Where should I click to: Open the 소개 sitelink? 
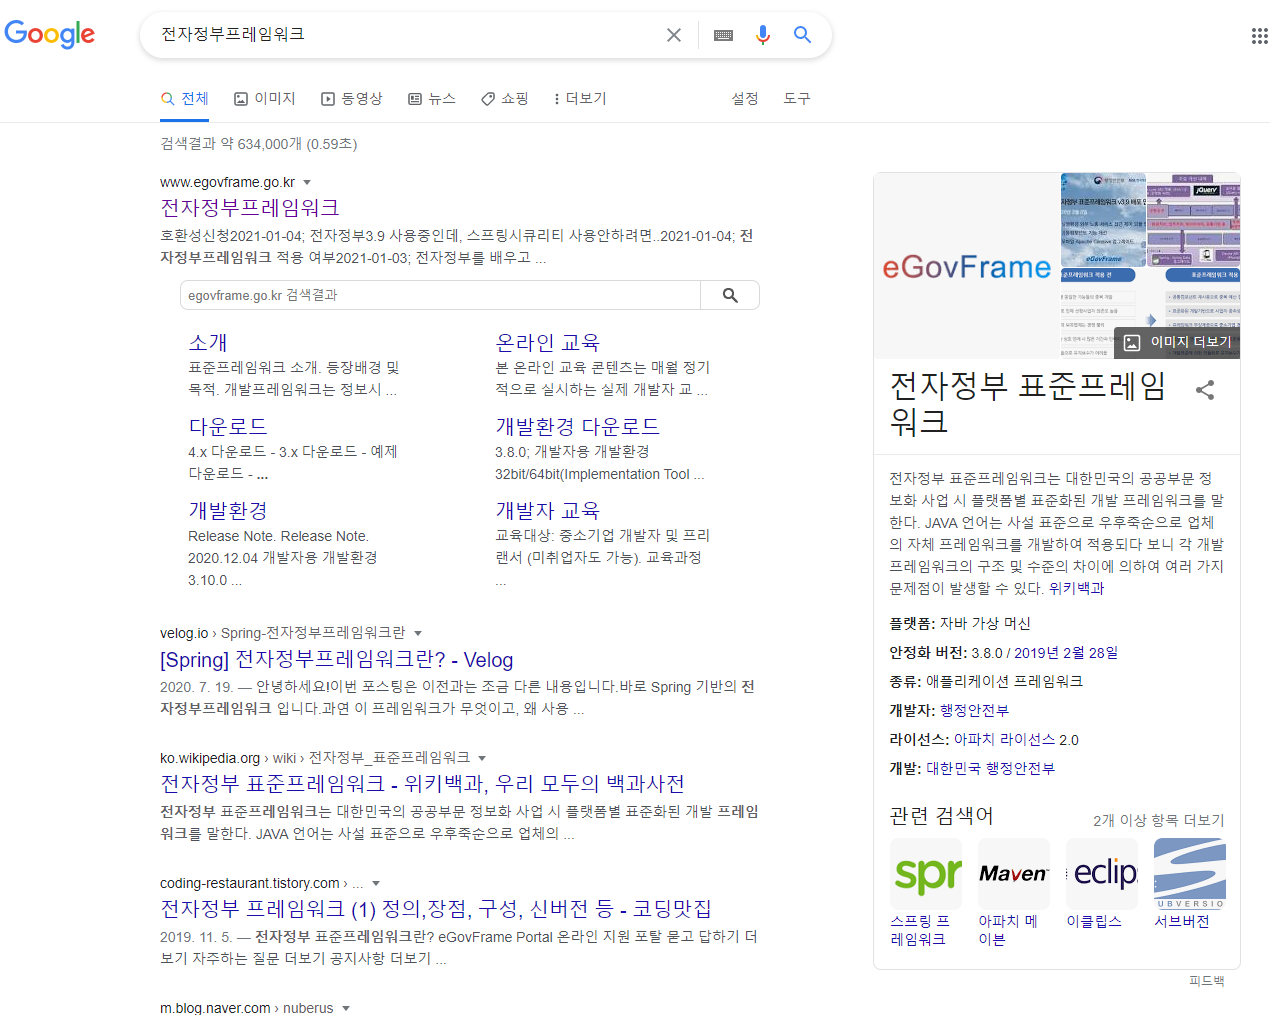208,343
